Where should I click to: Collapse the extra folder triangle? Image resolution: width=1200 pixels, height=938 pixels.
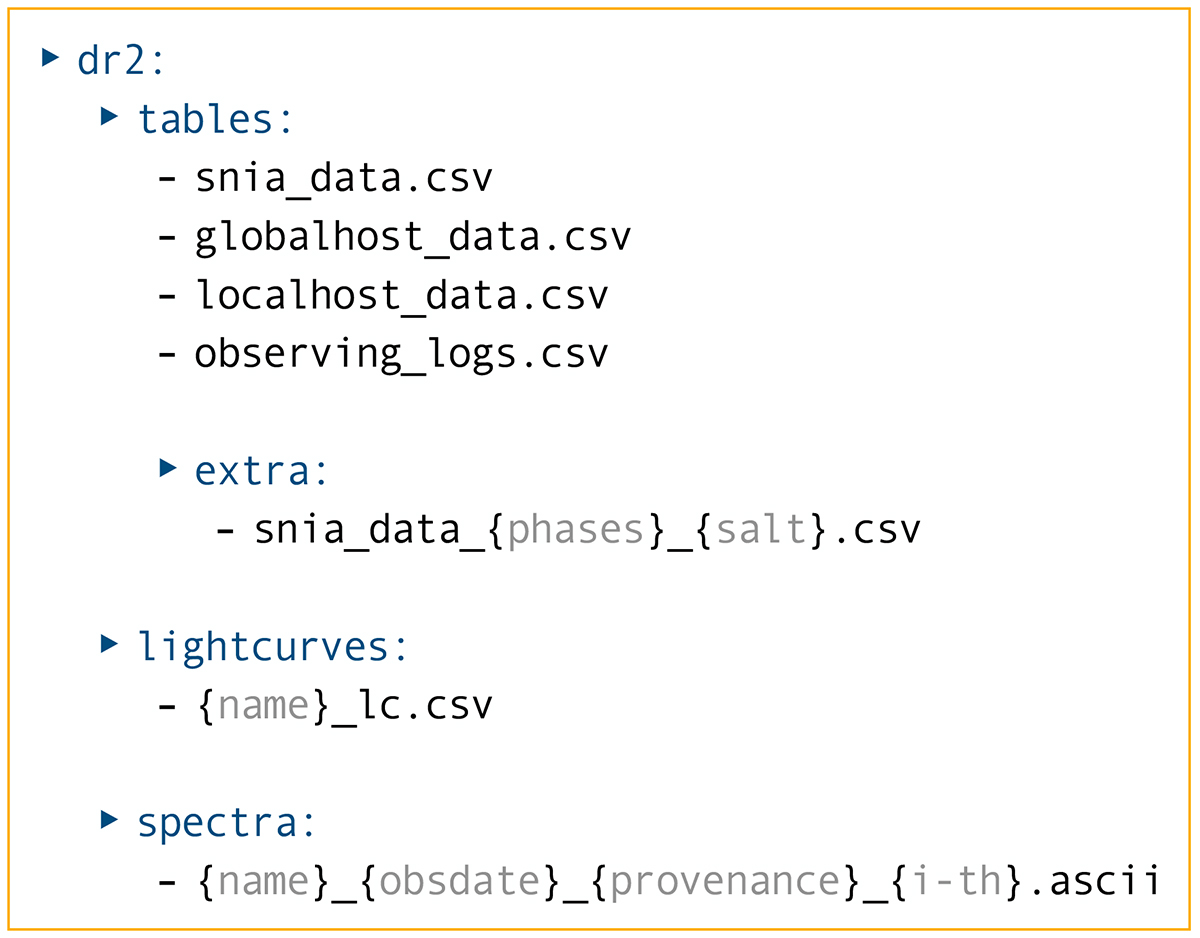tap(168, 467)
